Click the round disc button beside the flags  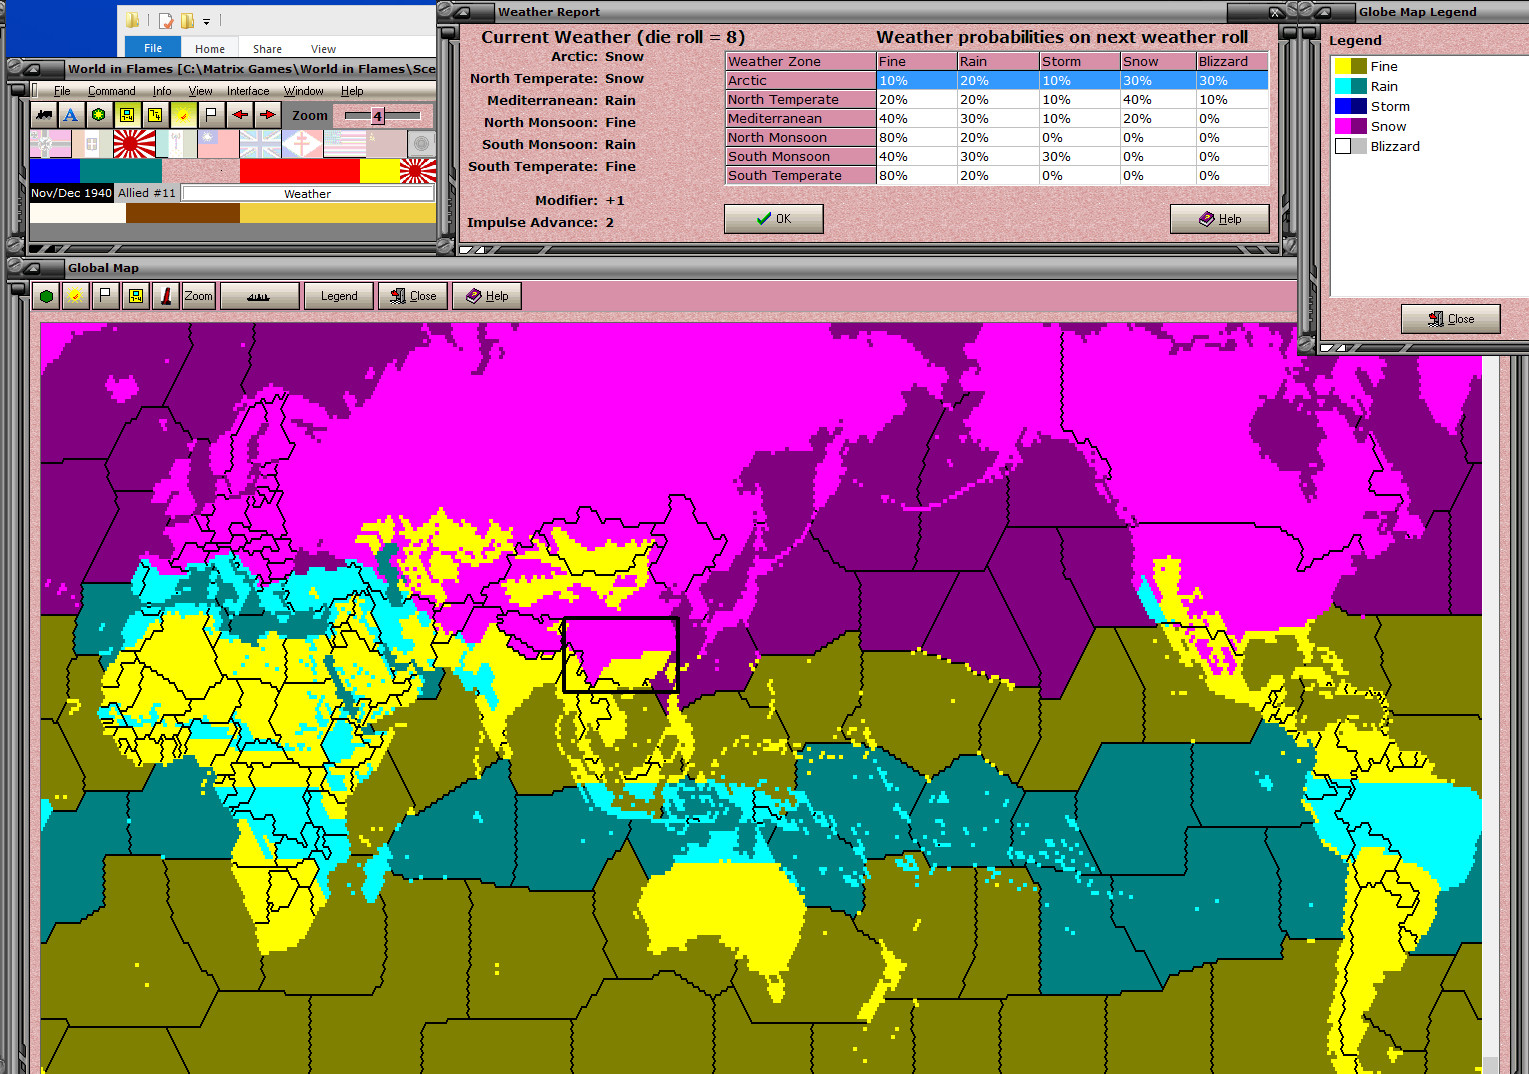(422, 144)
